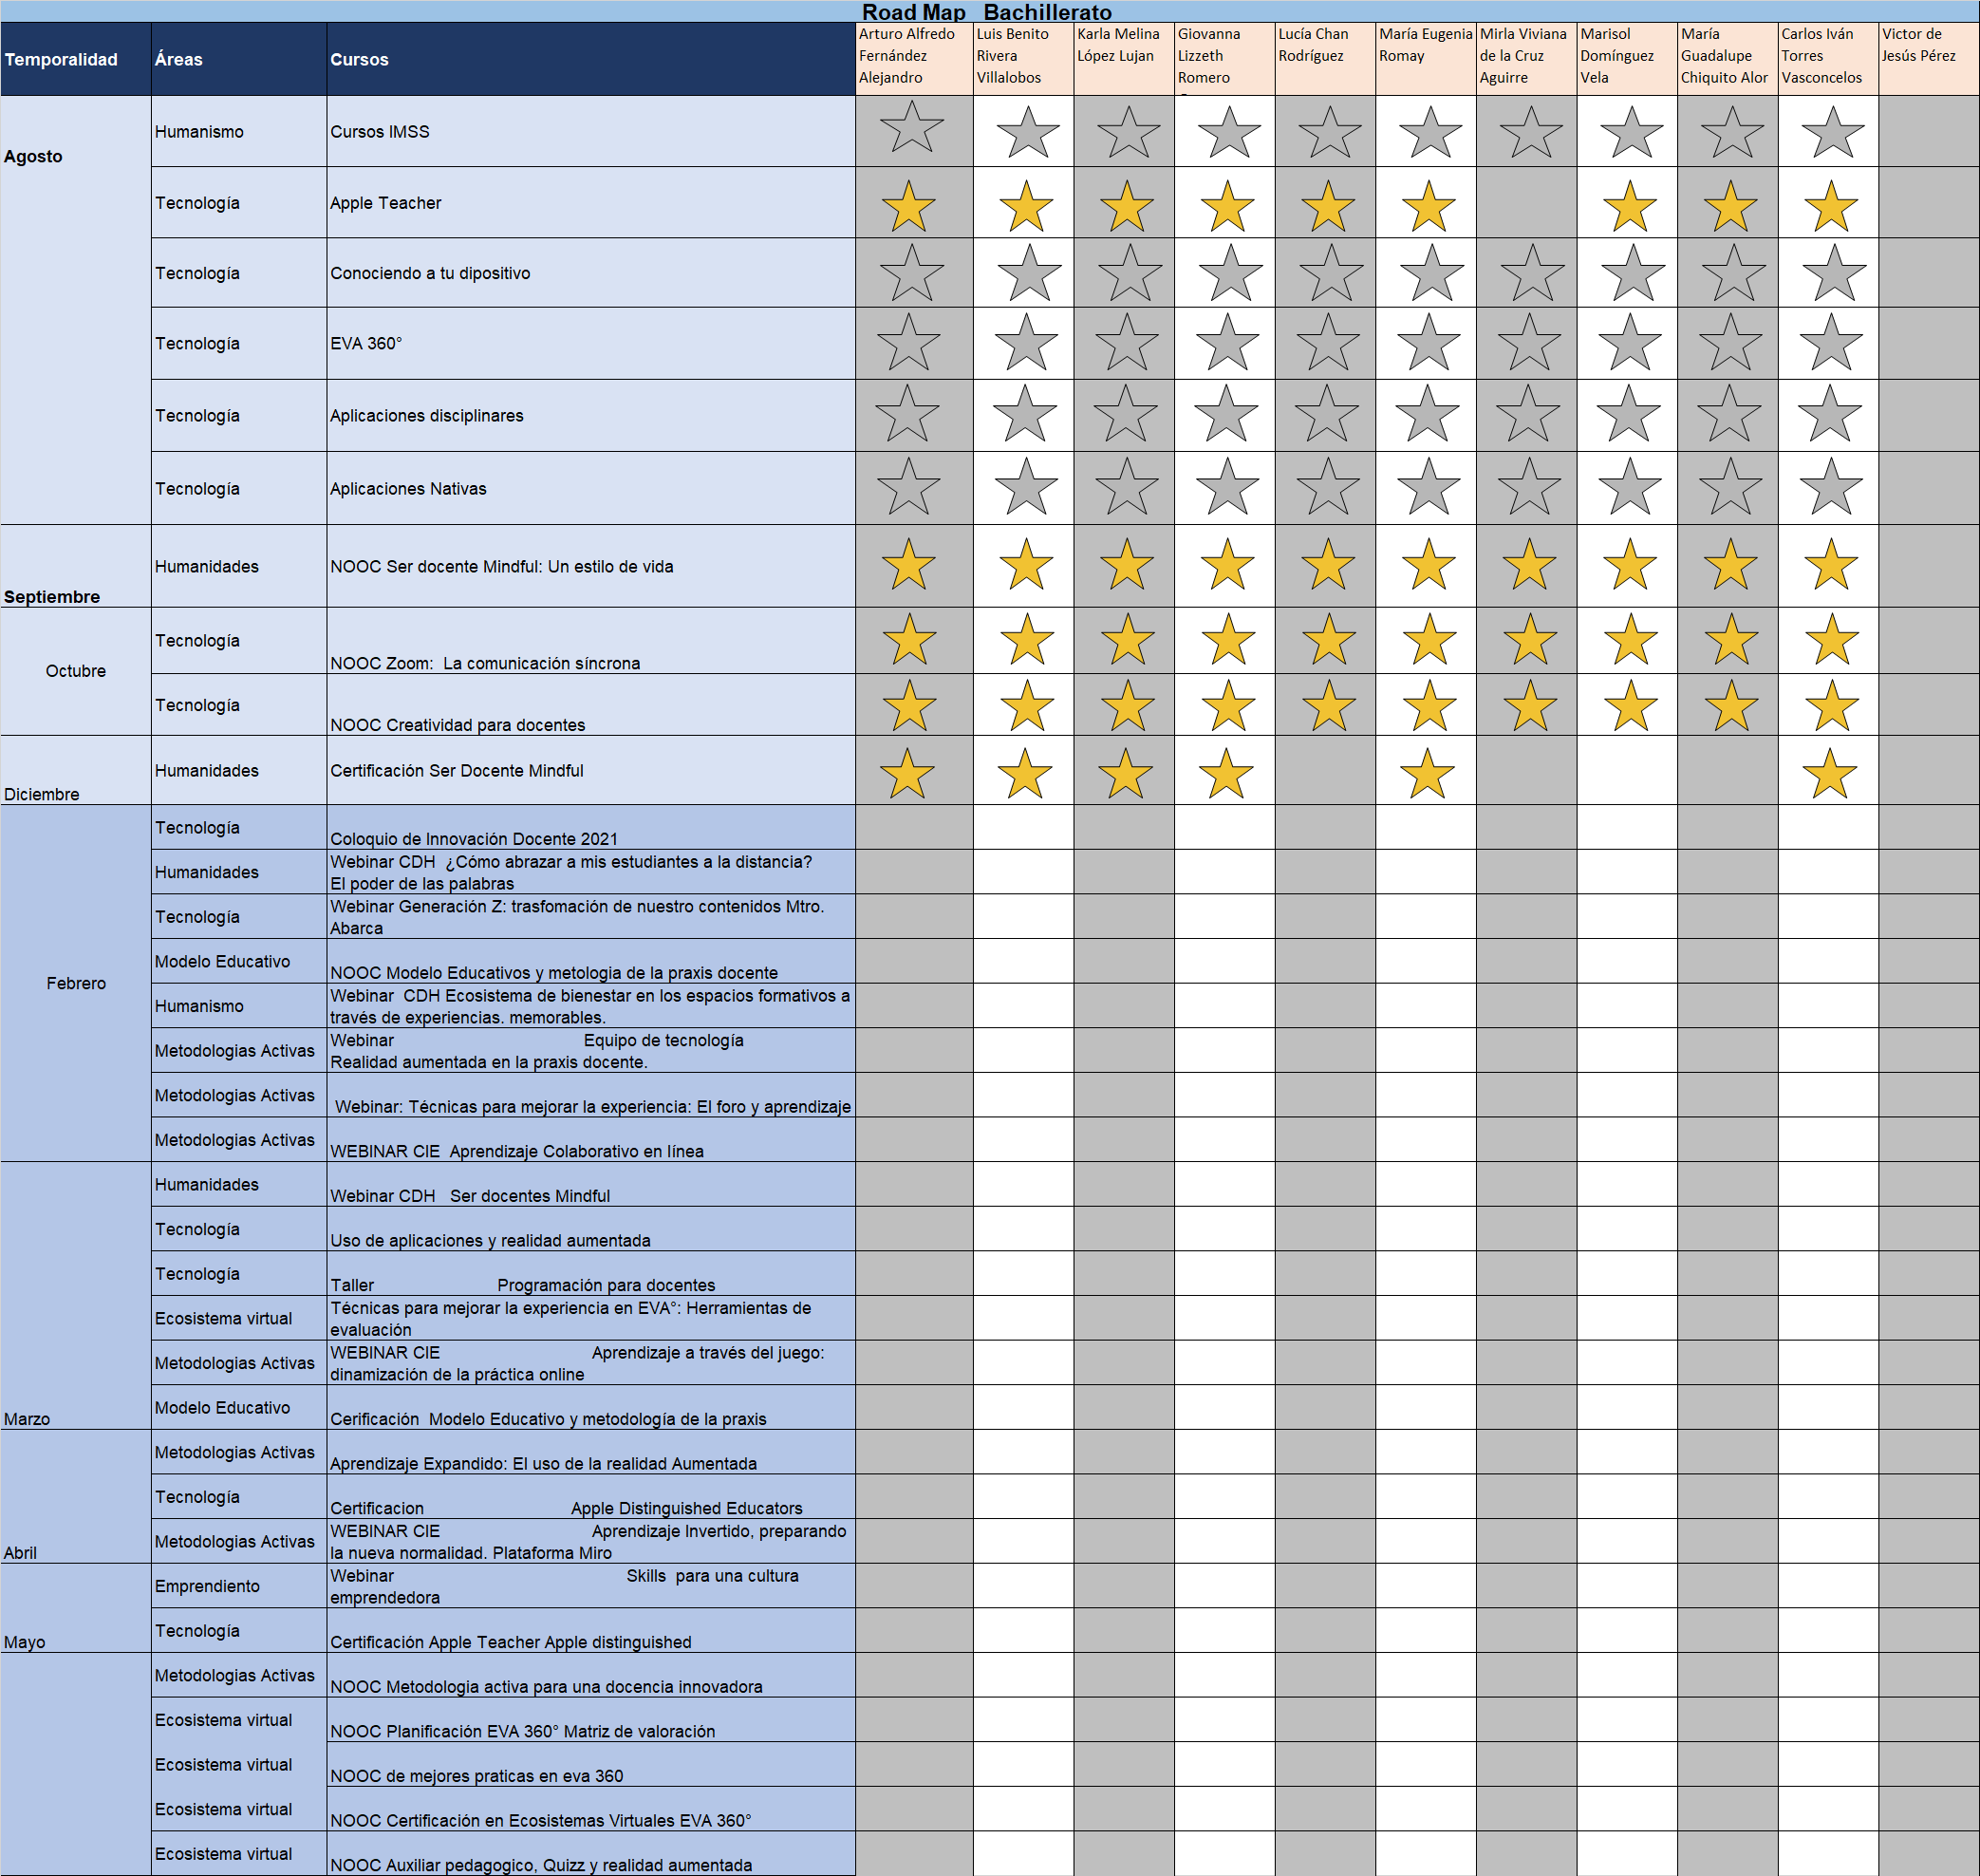
Task: Click Luis Benito's gray star in EVA 360° row
Action: (x=1026, y=342)
